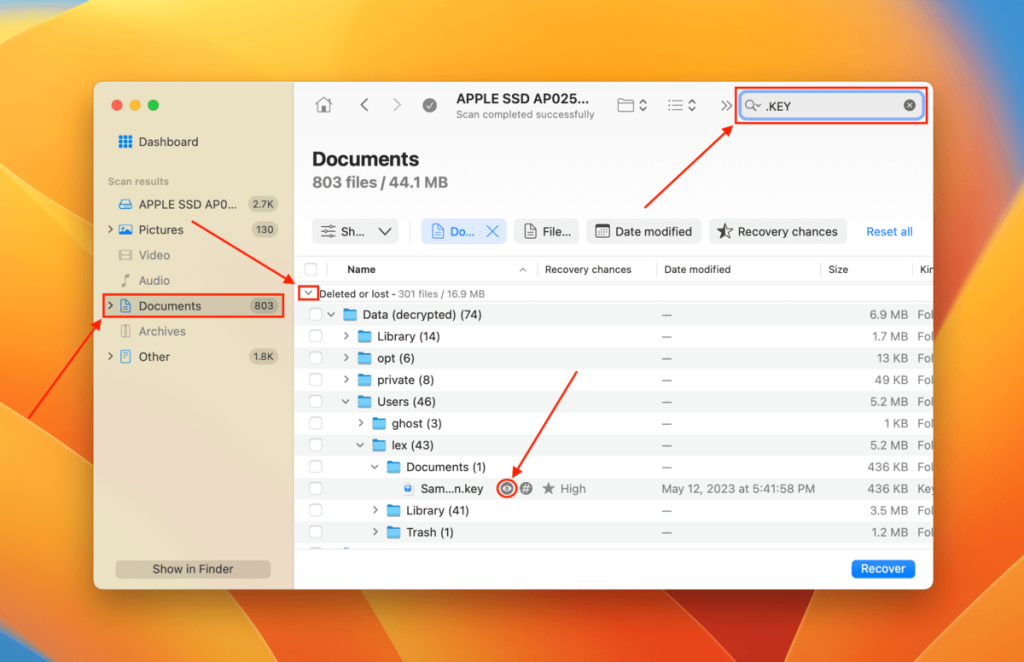Open Recovery chances filter
The image size is (1024, 662).
pos(777,232)
